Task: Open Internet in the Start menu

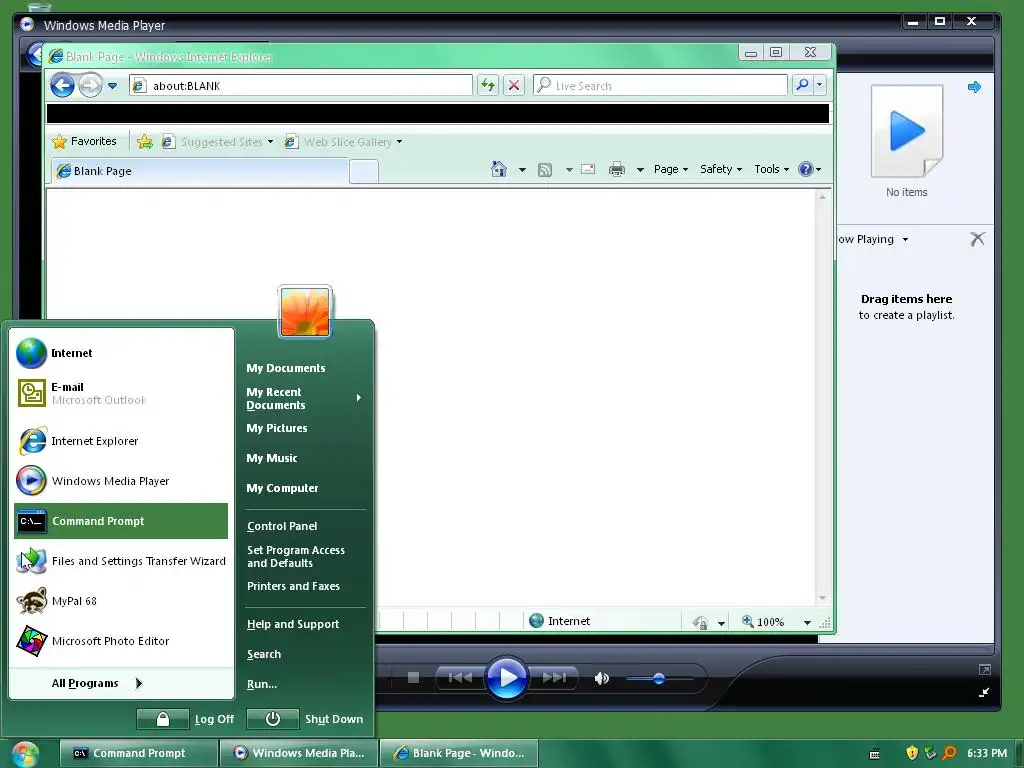Action: tap(121, 353)
